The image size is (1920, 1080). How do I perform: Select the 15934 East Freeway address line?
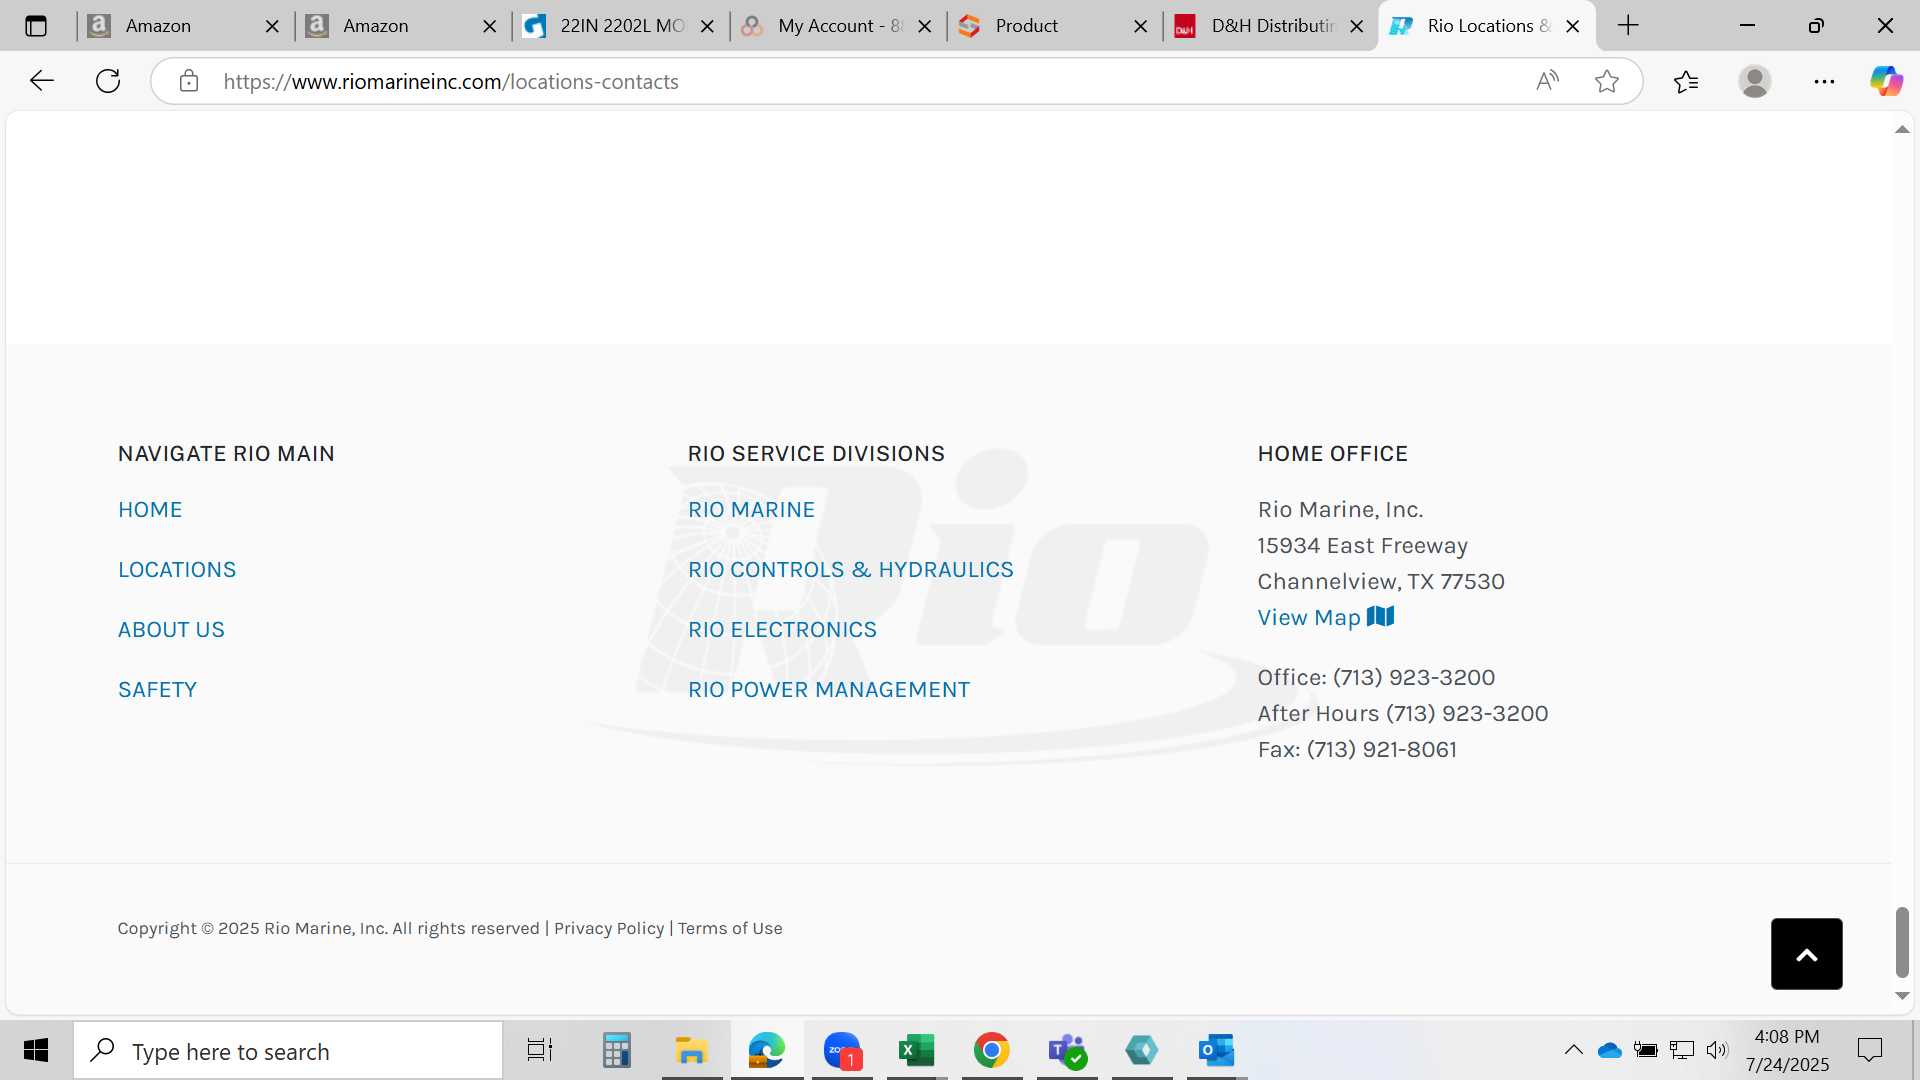(x=1362, y=546)
